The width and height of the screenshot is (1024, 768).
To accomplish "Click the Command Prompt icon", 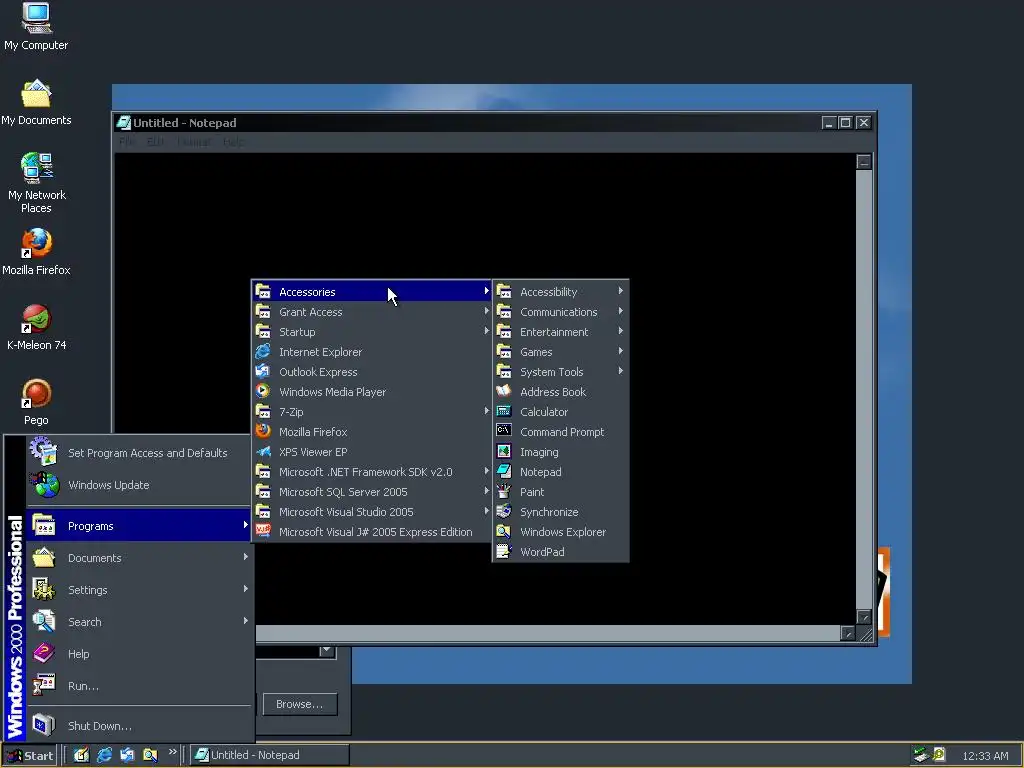I will [504, 431].
